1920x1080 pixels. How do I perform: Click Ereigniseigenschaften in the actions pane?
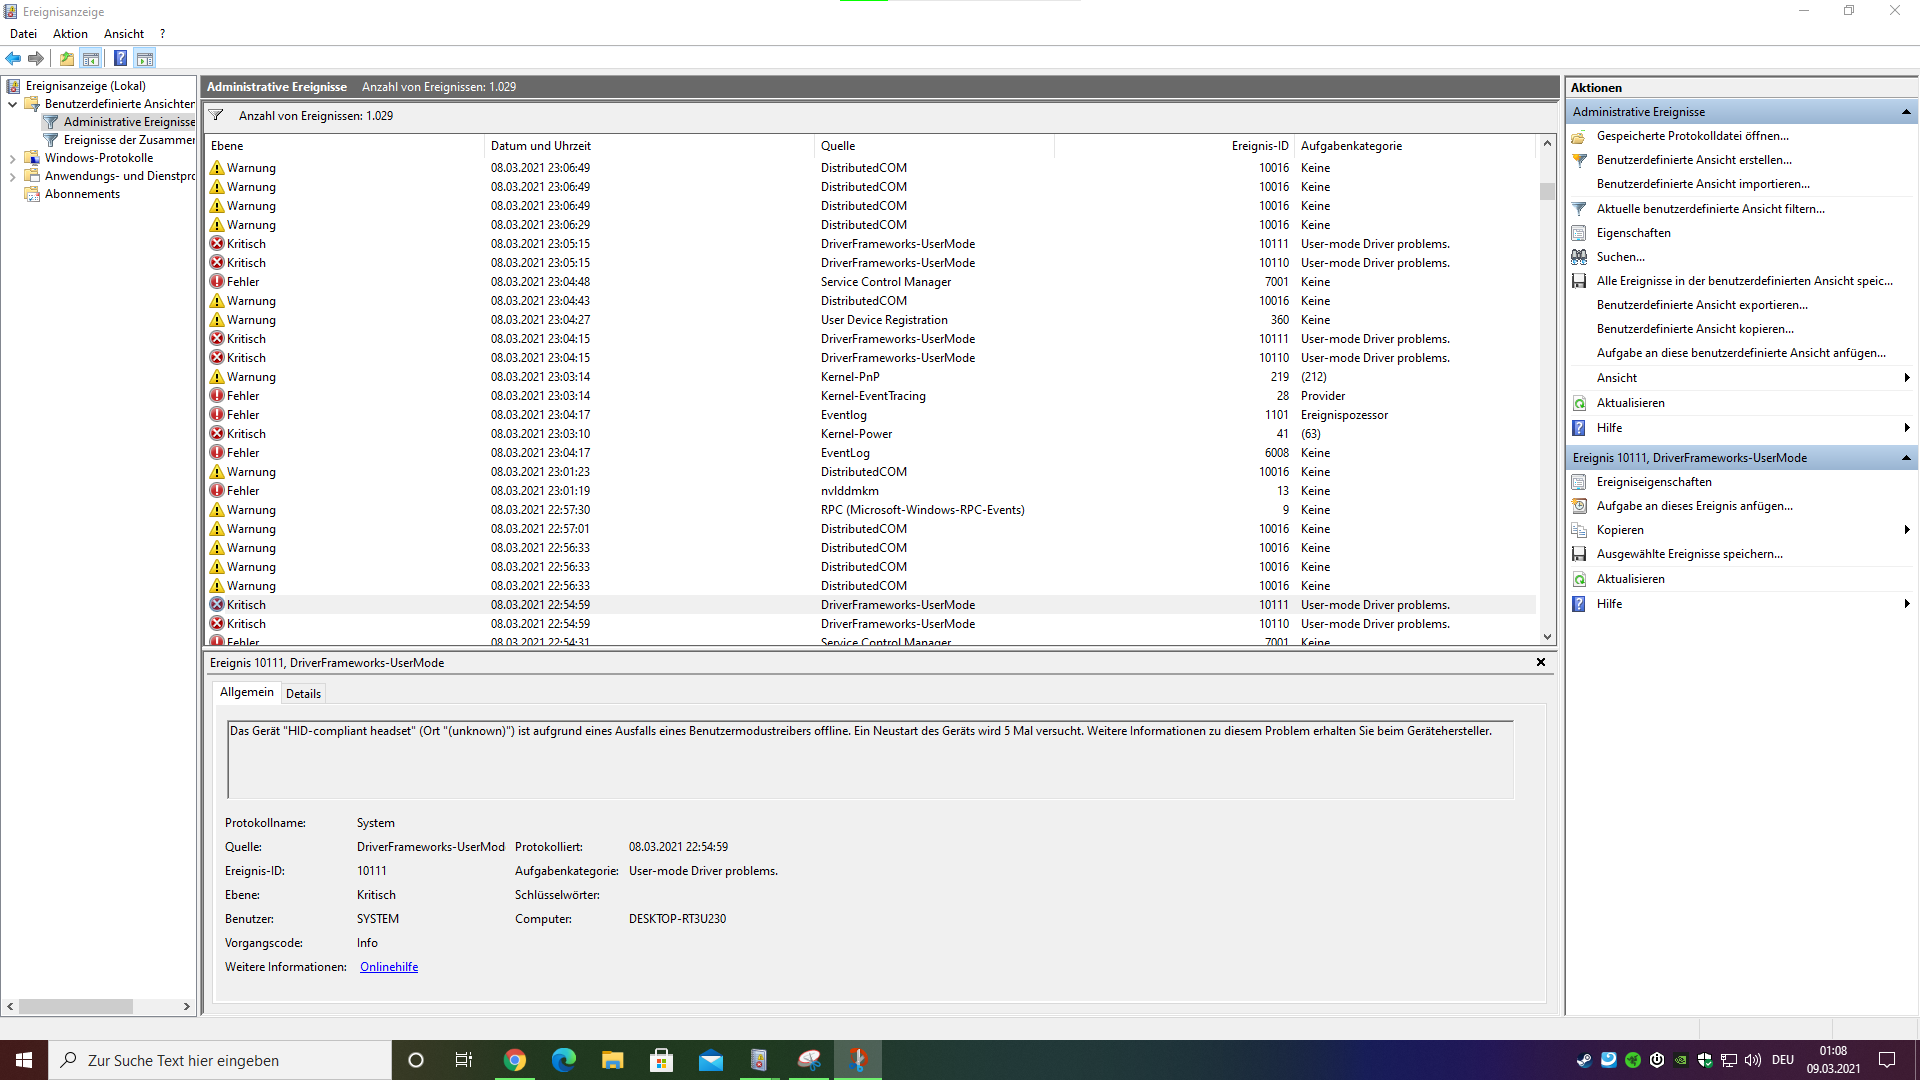point(1654,482)
